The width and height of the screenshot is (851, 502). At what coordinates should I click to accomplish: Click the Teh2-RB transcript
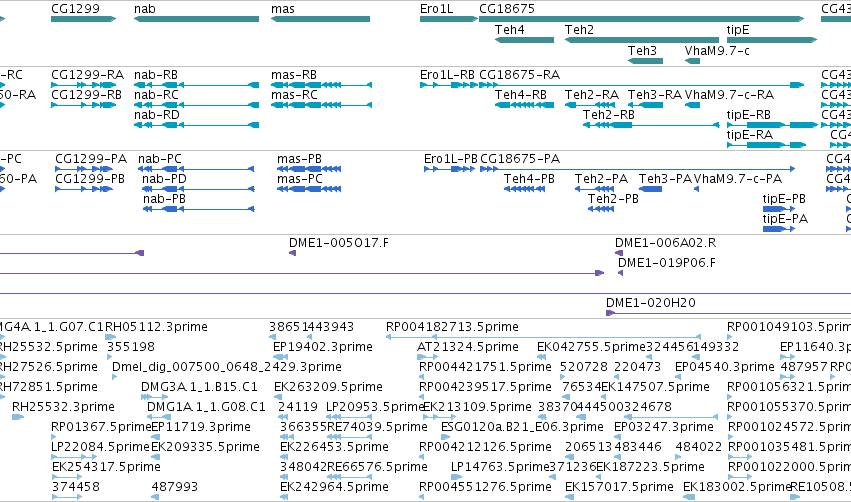(x=651, y=125)
